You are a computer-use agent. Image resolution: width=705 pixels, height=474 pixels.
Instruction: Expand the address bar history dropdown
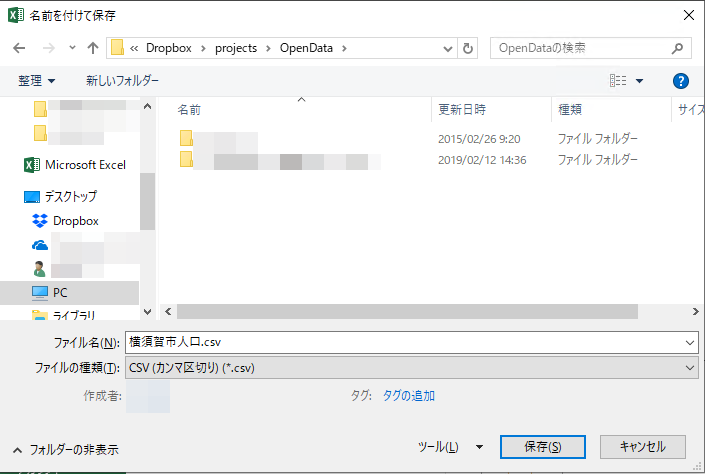coord(446,48)
